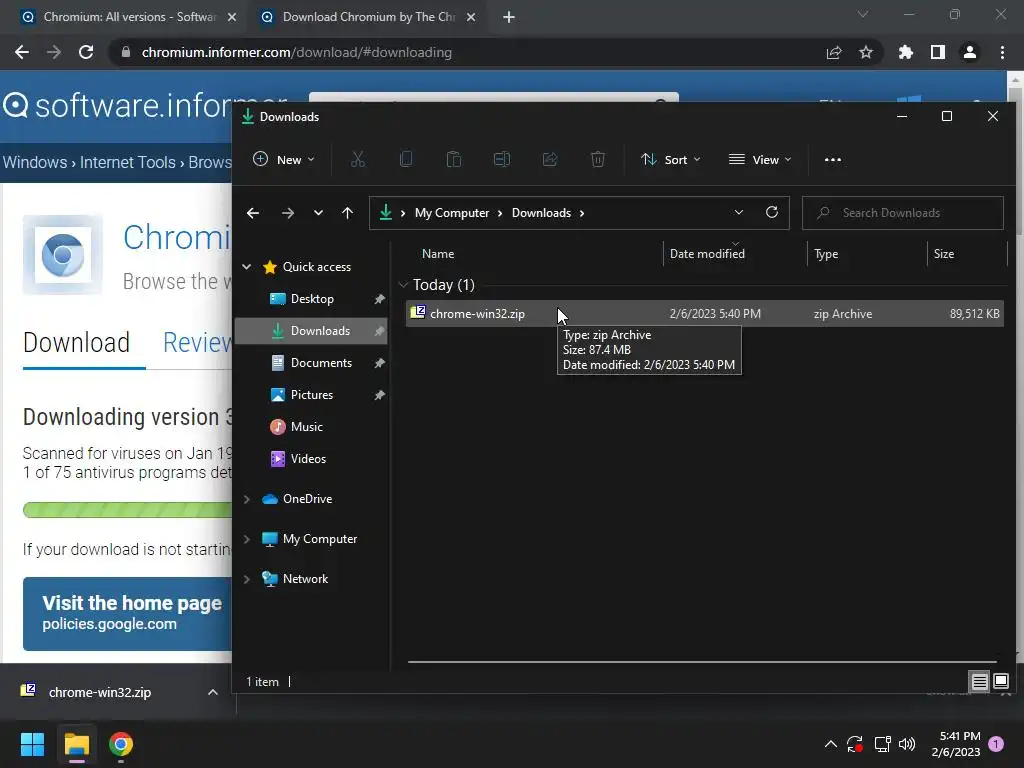The height and width of the screenshot is (768, 1024).
Task: Refresh the Downloads folder
Action: pos(772,212)
